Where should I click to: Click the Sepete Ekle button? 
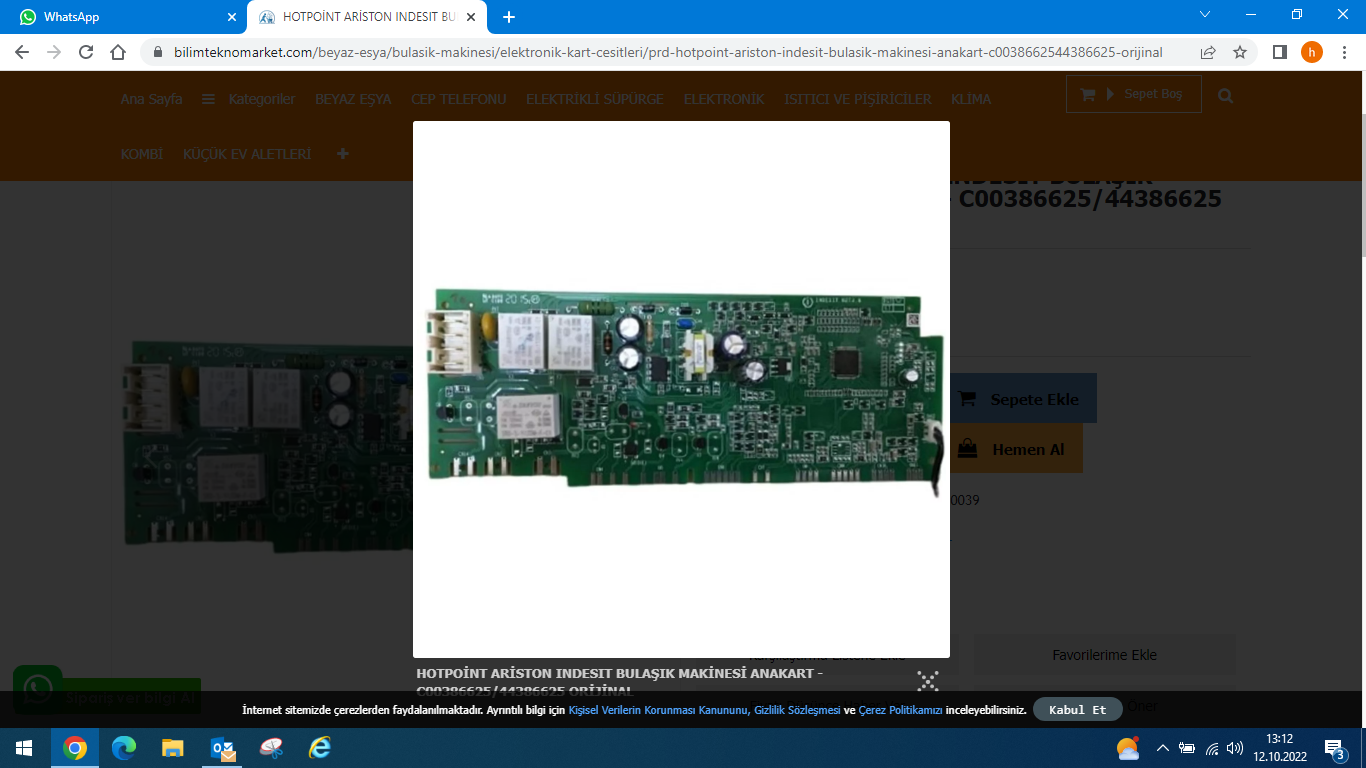point(1022,399)
